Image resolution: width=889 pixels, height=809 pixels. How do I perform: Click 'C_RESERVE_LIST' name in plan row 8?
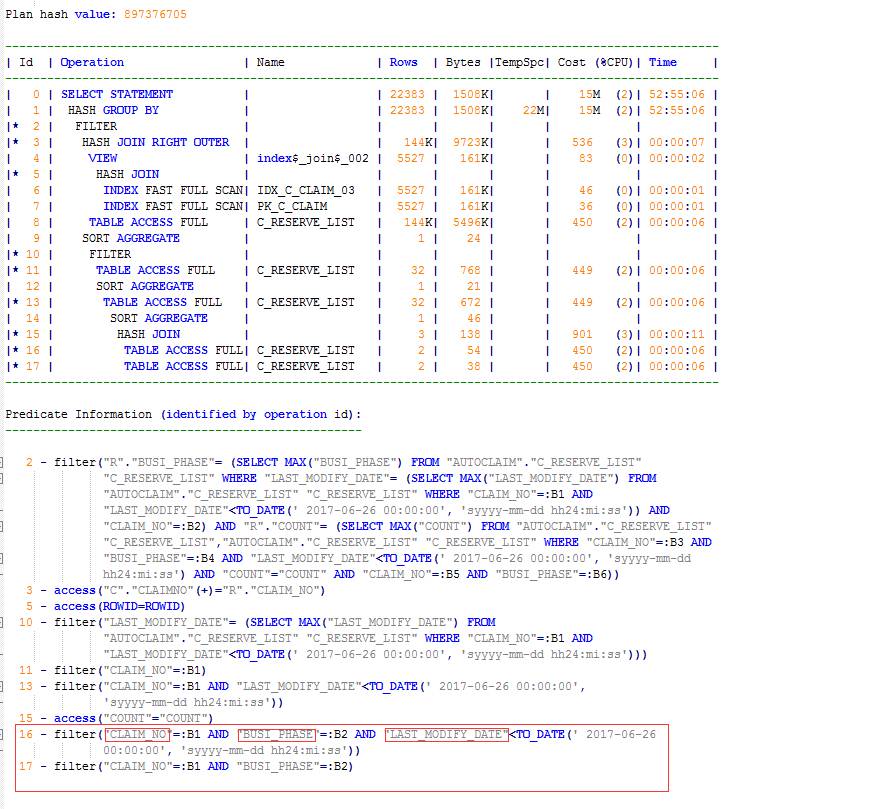tap(306, 222)
